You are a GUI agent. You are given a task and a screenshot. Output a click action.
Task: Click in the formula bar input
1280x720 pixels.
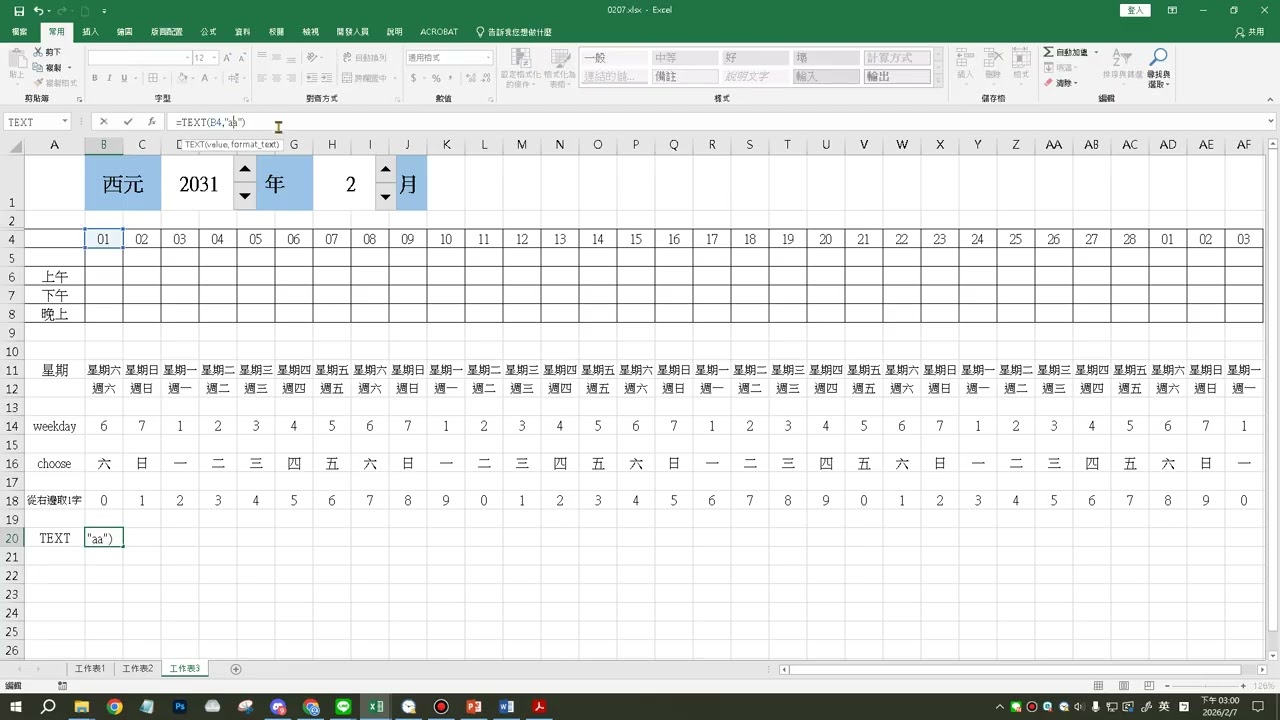pyautogui.click(x=715, y=122)
